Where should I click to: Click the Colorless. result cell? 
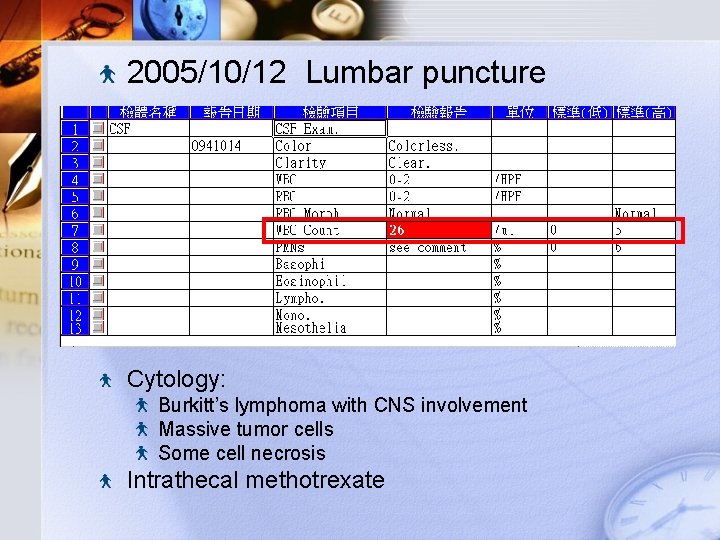pos(439,146)
